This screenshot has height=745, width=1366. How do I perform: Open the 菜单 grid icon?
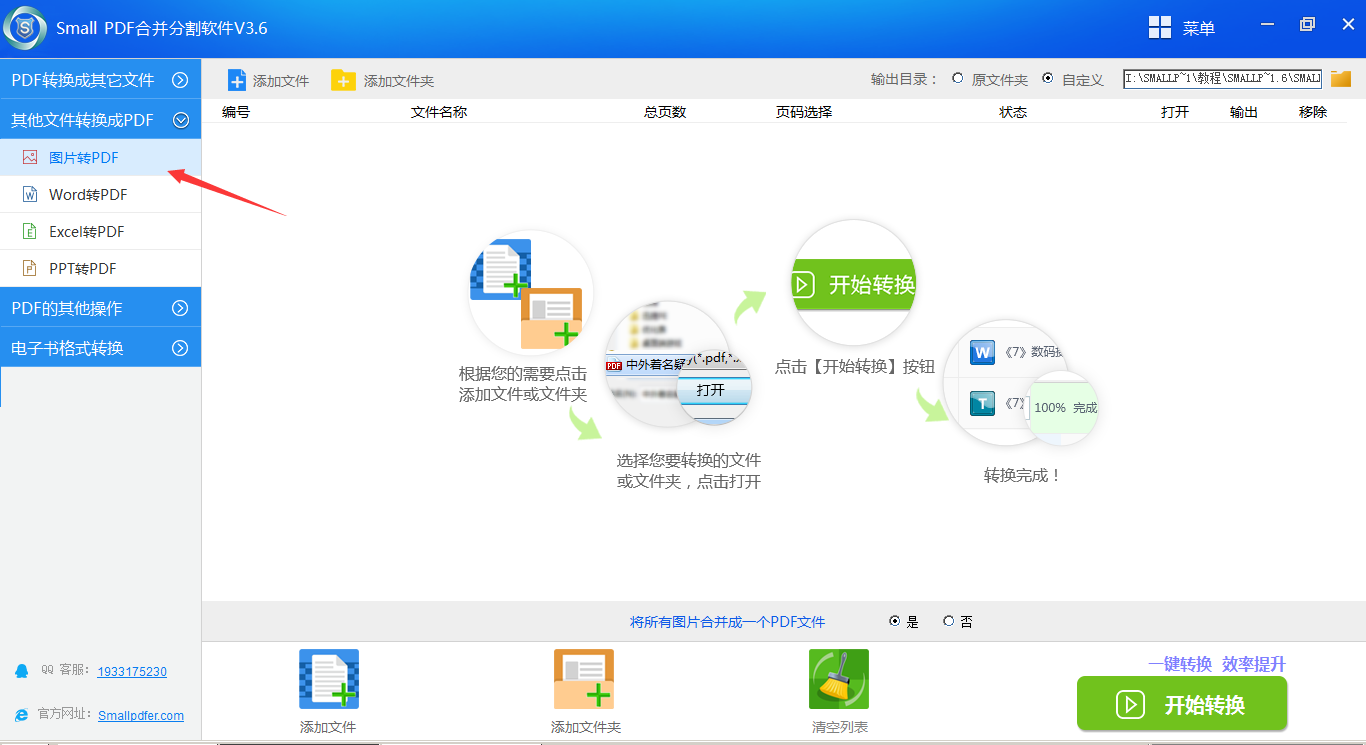1160,28
